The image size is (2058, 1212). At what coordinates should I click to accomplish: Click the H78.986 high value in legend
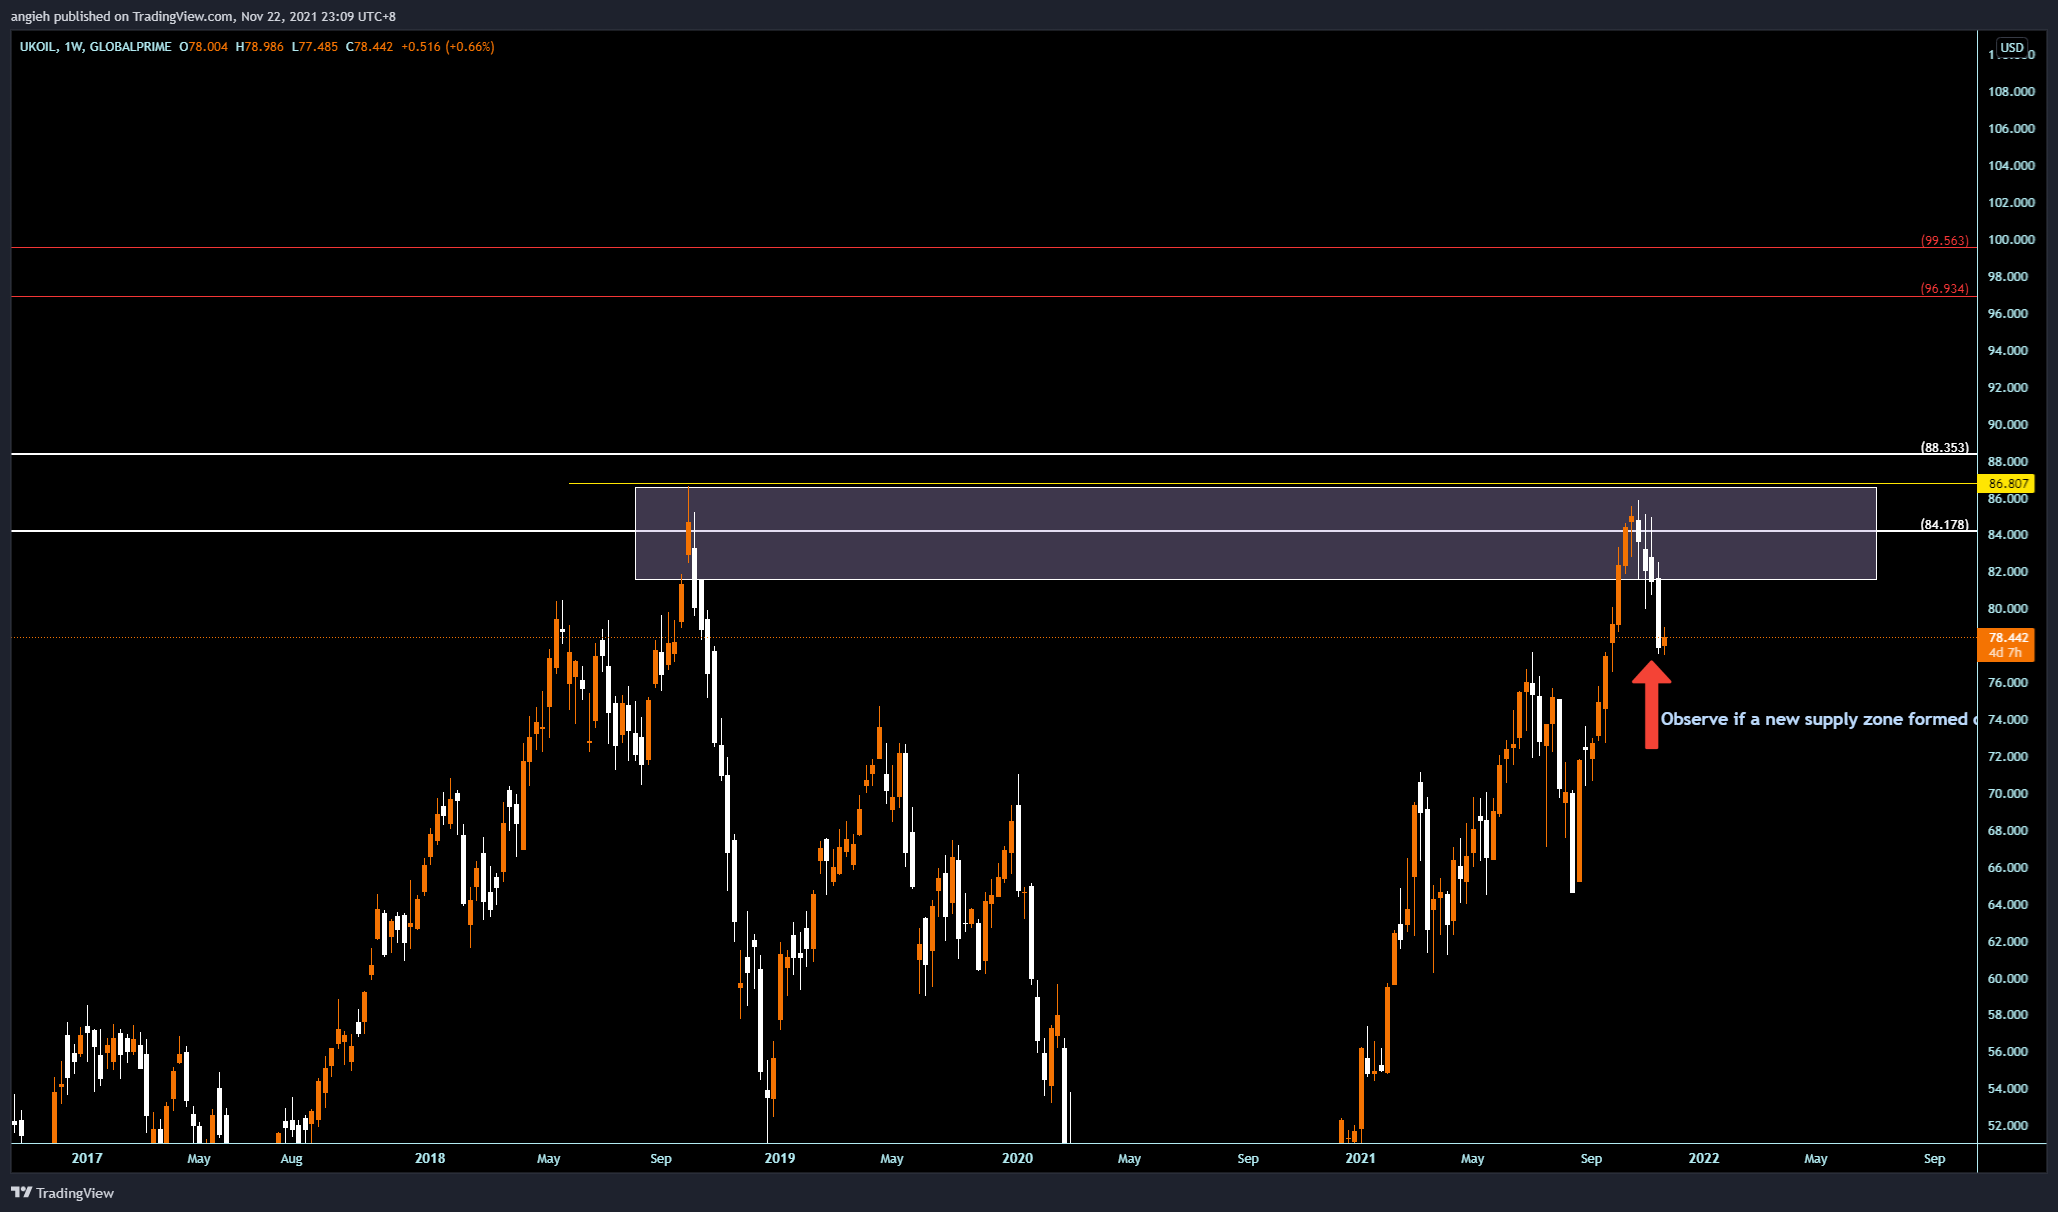coord(260,47)
